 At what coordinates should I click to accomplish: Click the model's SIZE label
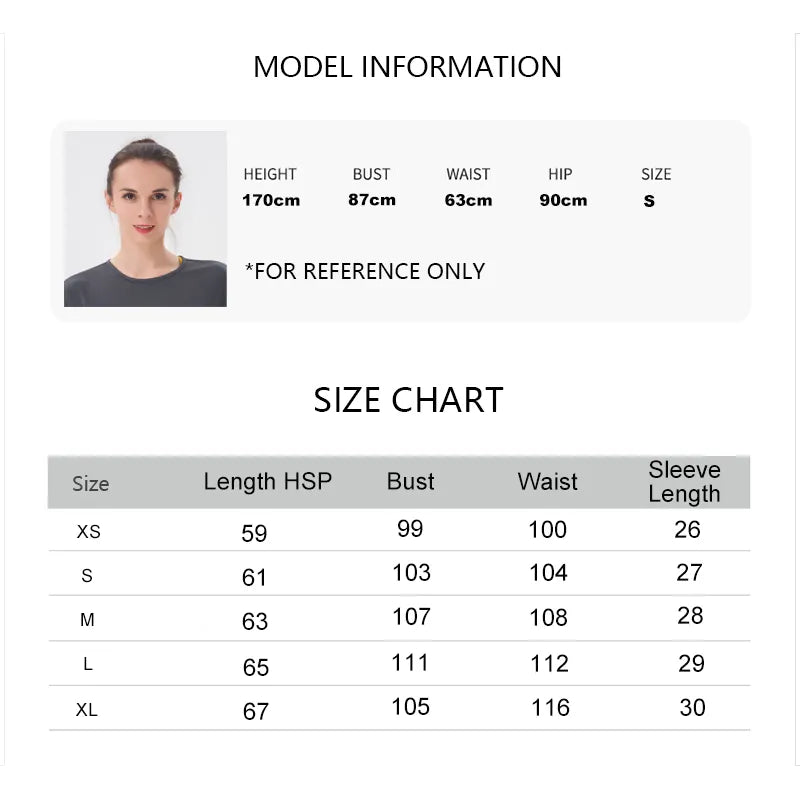tap(656, 174)
